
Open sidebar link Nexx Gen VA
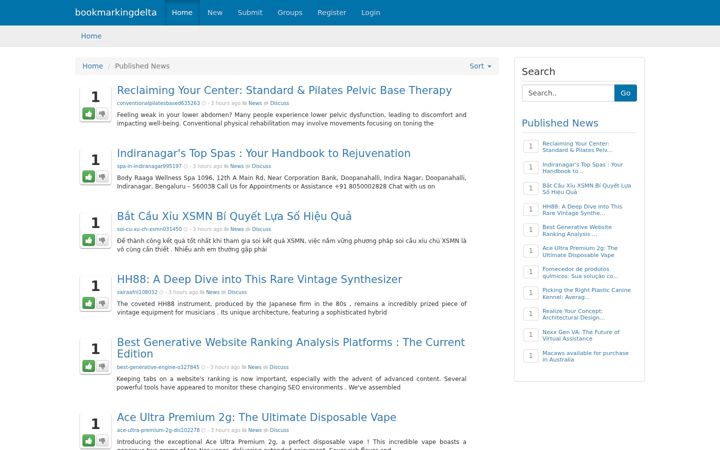581,335
